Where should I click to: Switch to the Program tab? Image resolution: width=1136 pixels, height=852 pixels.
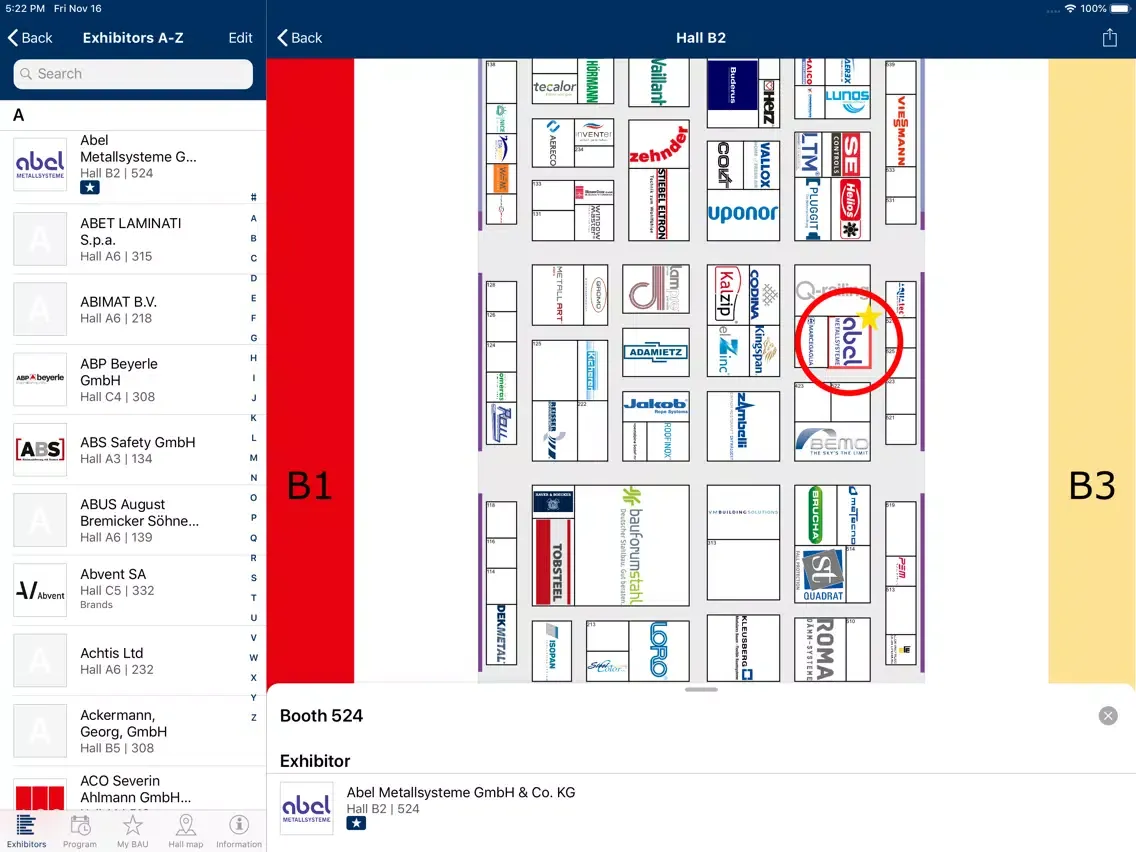pos(80,831)
